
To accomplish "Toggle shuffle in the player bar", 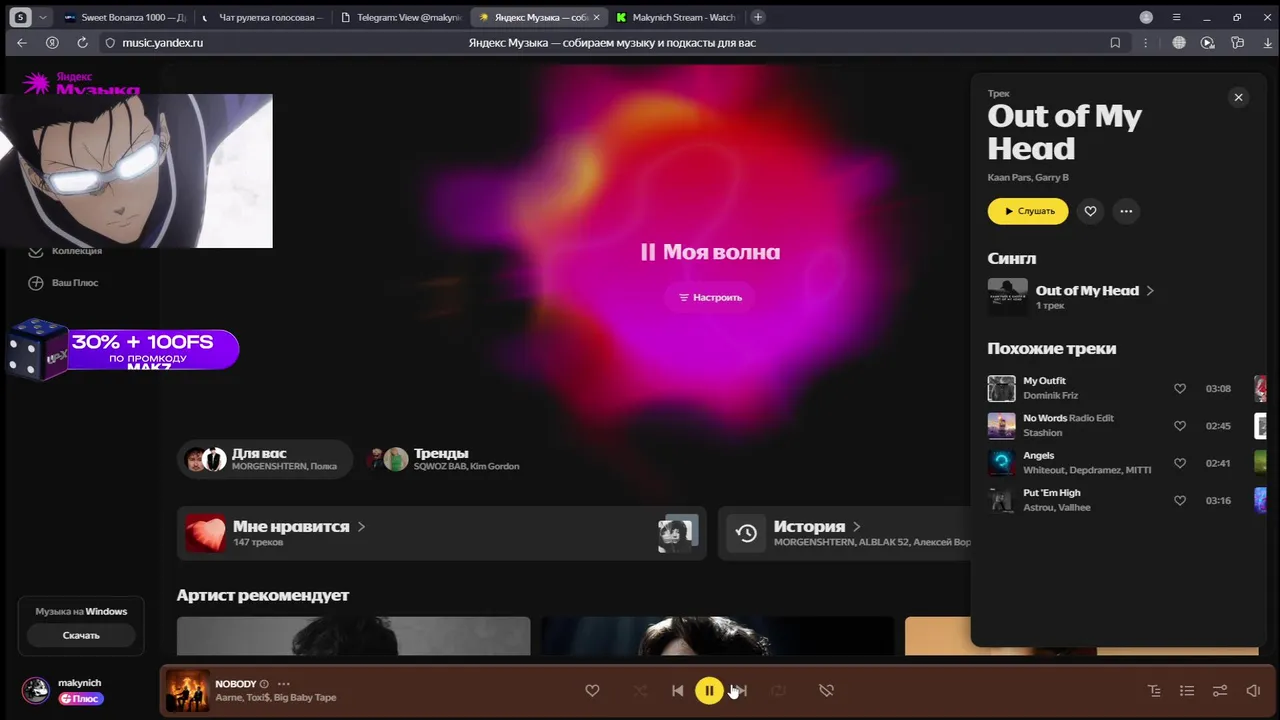I will tap(640, 691).
